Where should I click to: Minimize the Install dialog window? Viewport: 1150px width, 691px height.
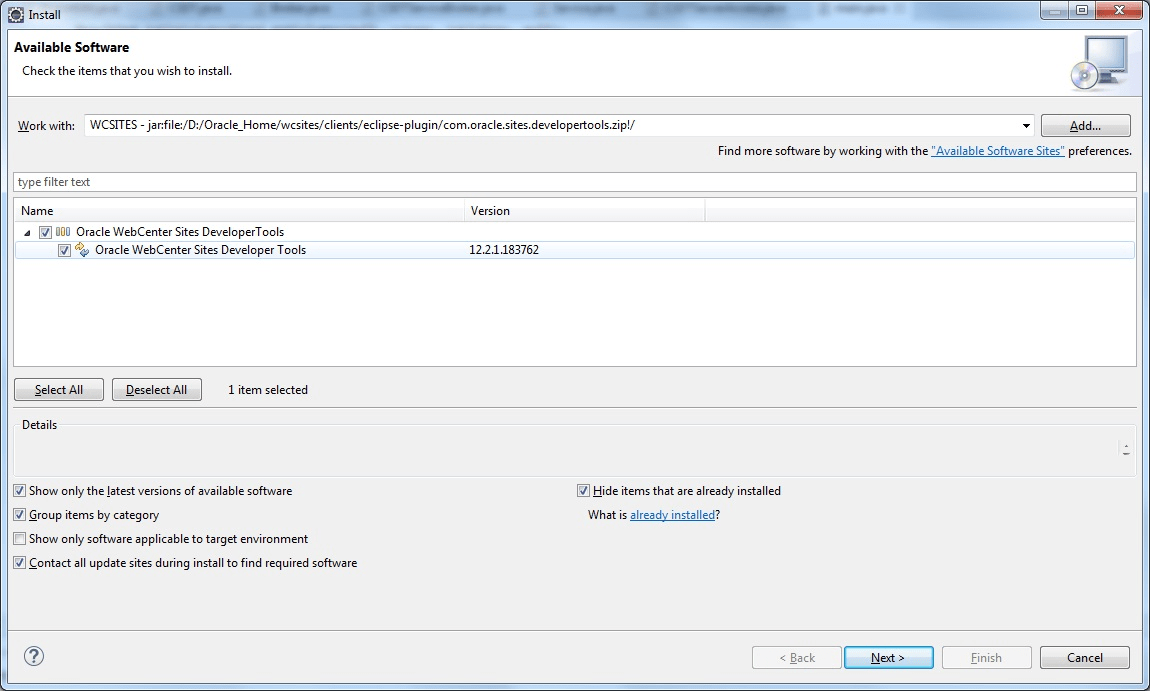(1055, 10)
